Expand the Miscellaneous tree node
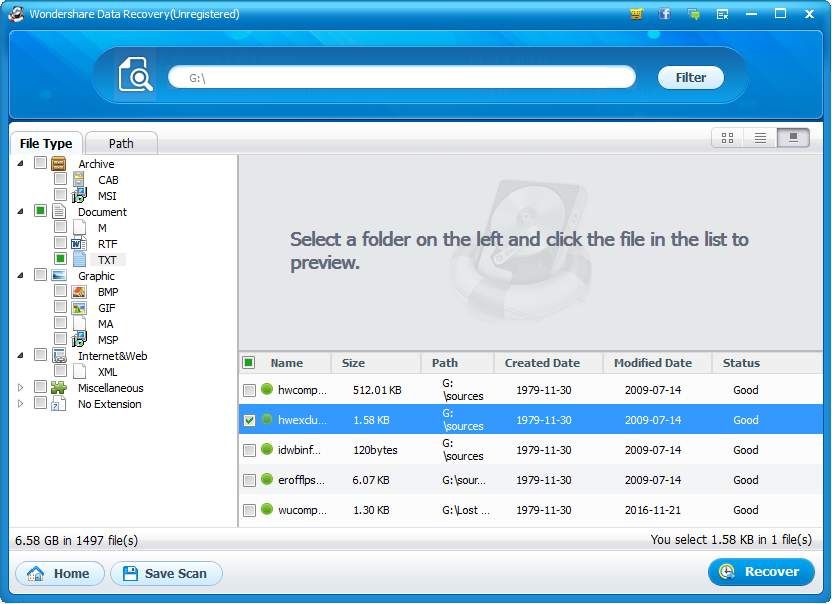This screenshot has width=832, height=604. click(20, 388)
